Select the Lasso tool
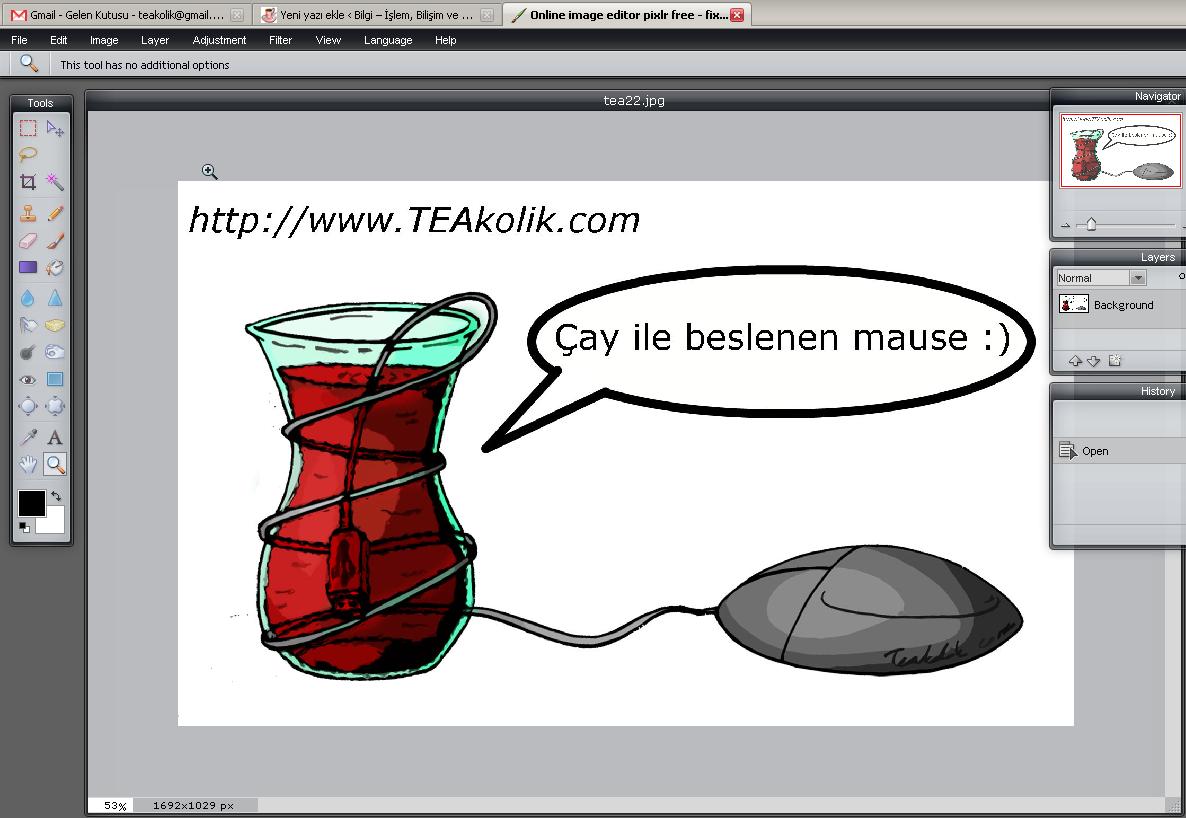 [x=28, y=154]
